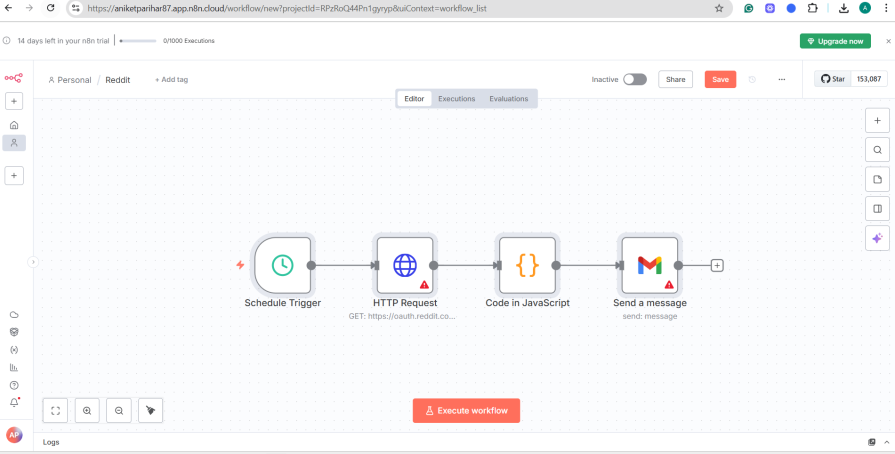
Task: Click Add tag link
Action: pos(171,79)
